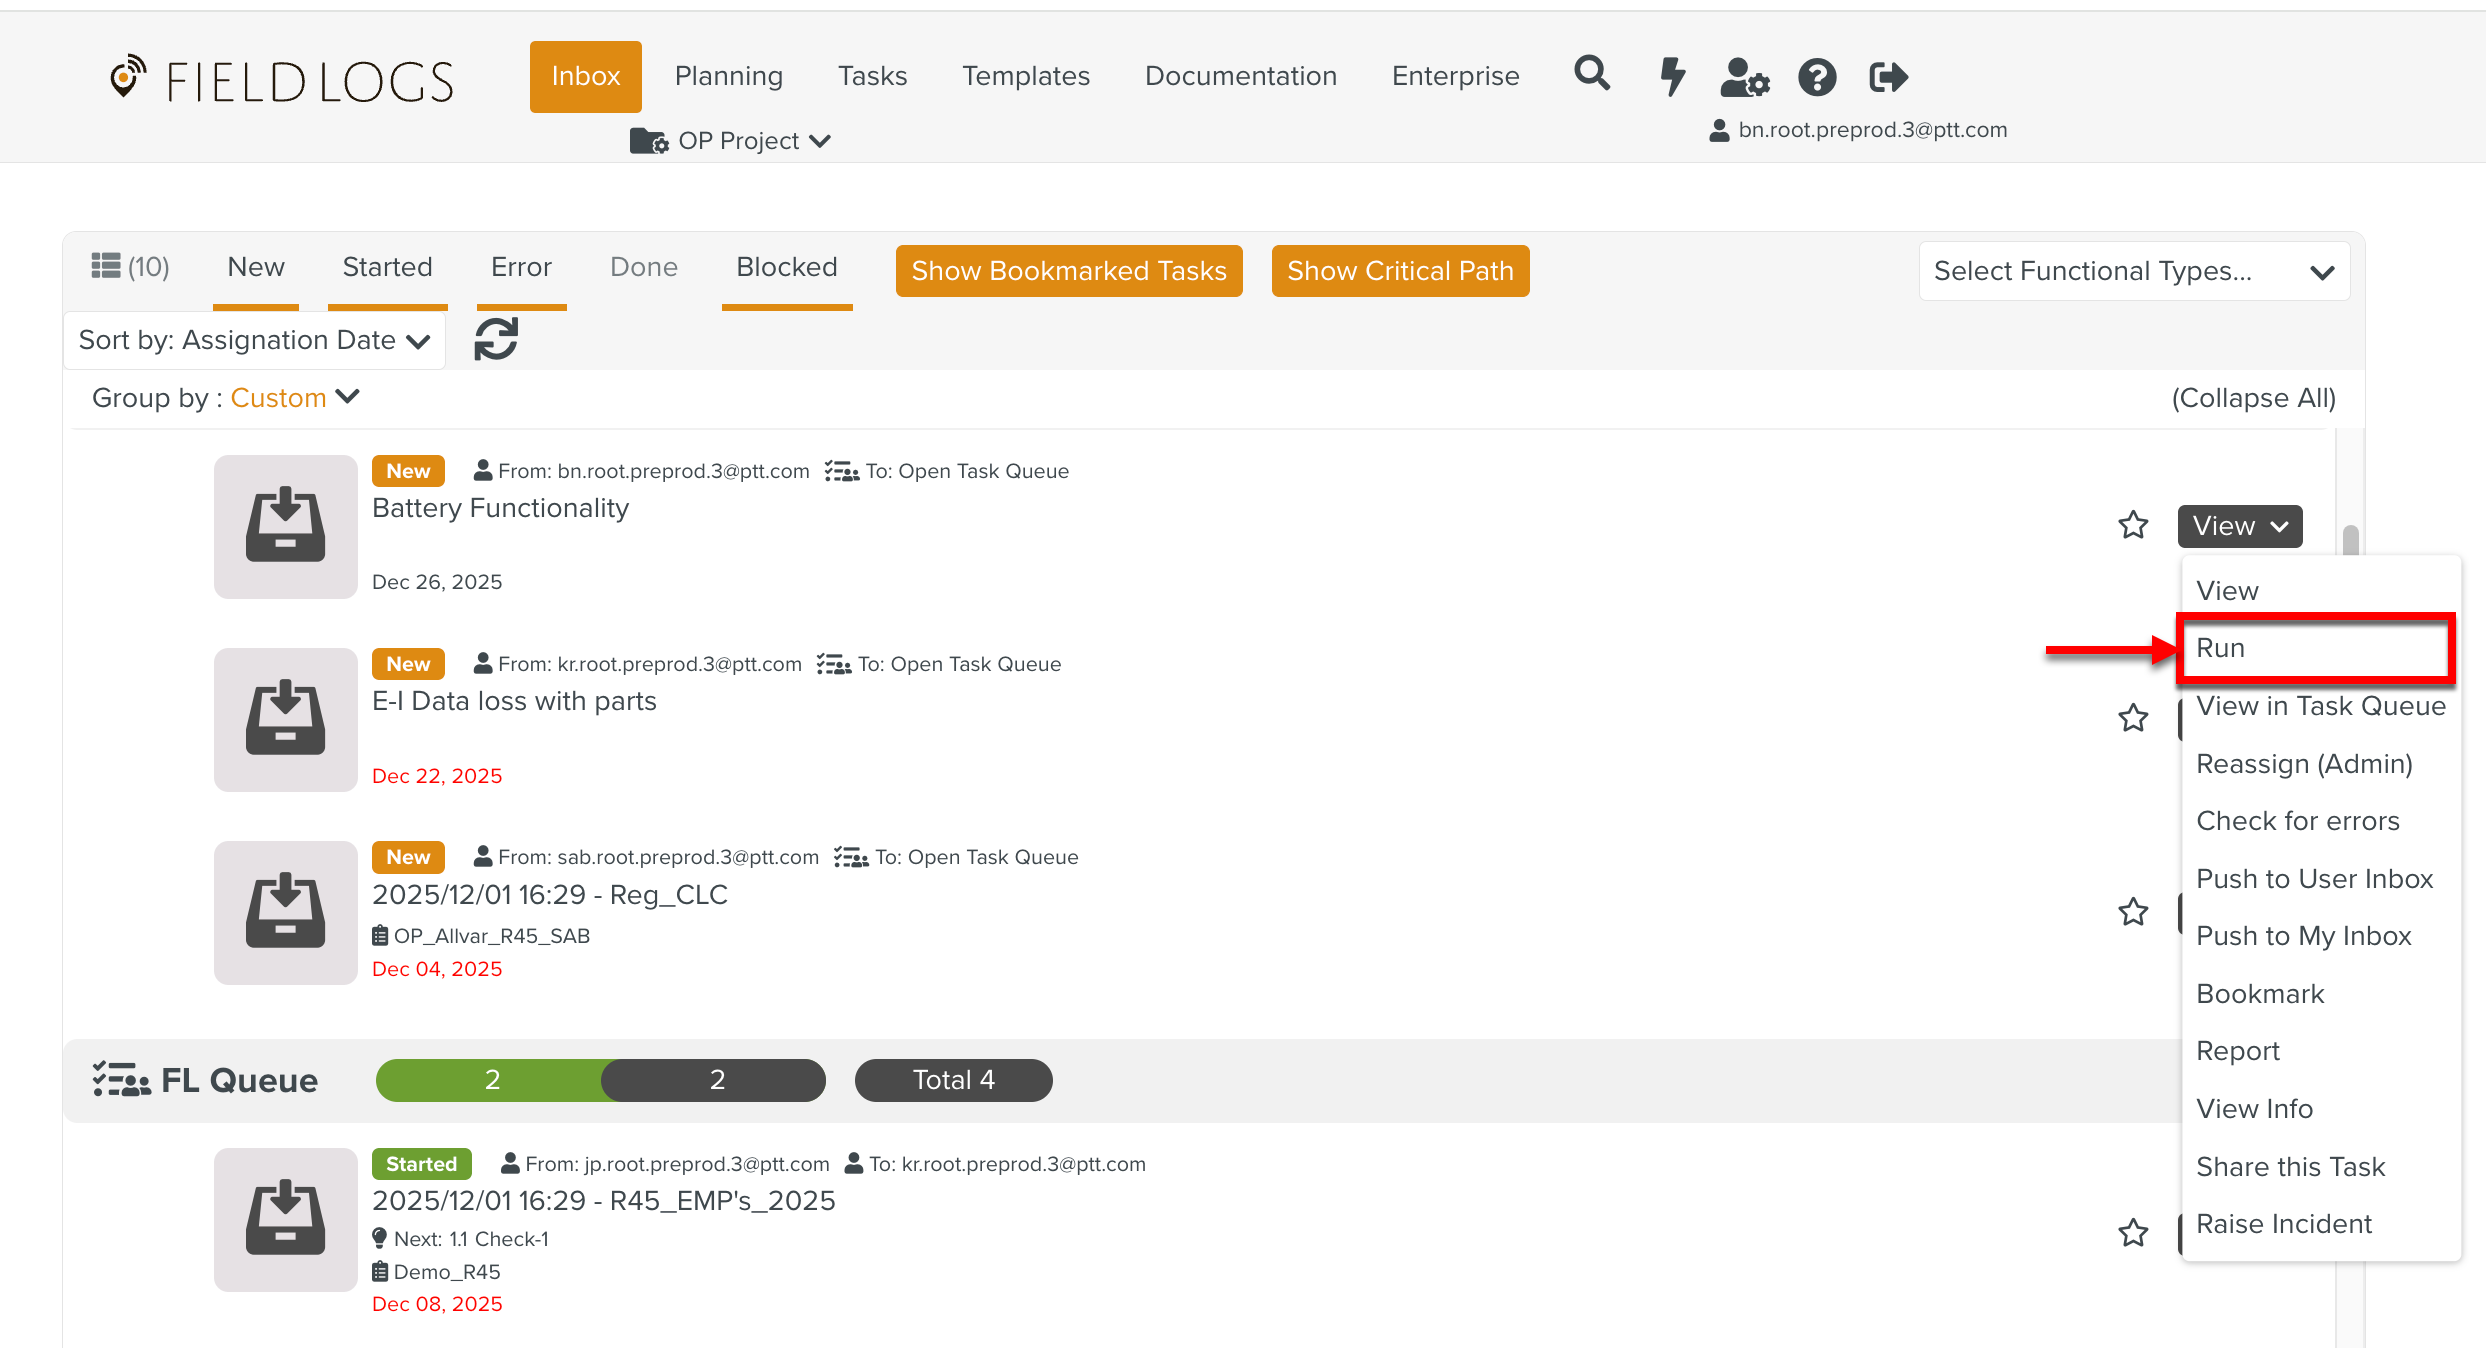2486x1348 pixels.
Task: Click Show Bookmarked Tasks button
Action: pos(1068,271)
